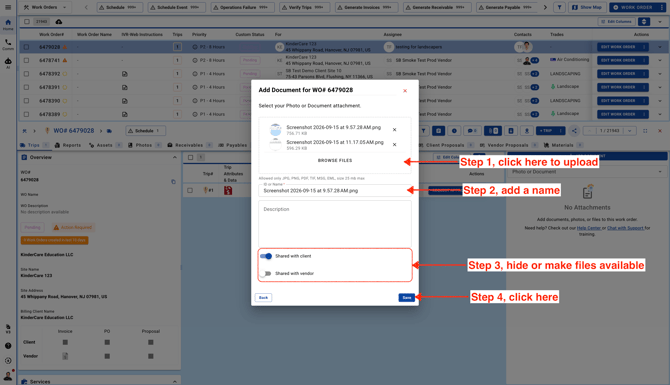670x385 pixels.
Task: Click the ID or Name input field
Action: pyautogui.click(x=335, y=191)
